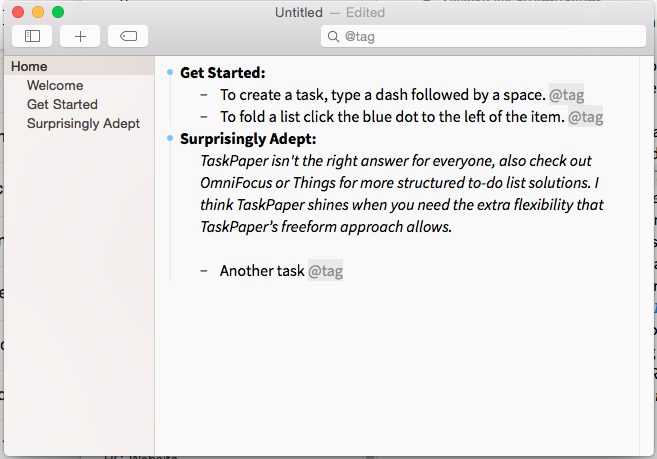Click the @tag after 'Another task'

point(326,270)
